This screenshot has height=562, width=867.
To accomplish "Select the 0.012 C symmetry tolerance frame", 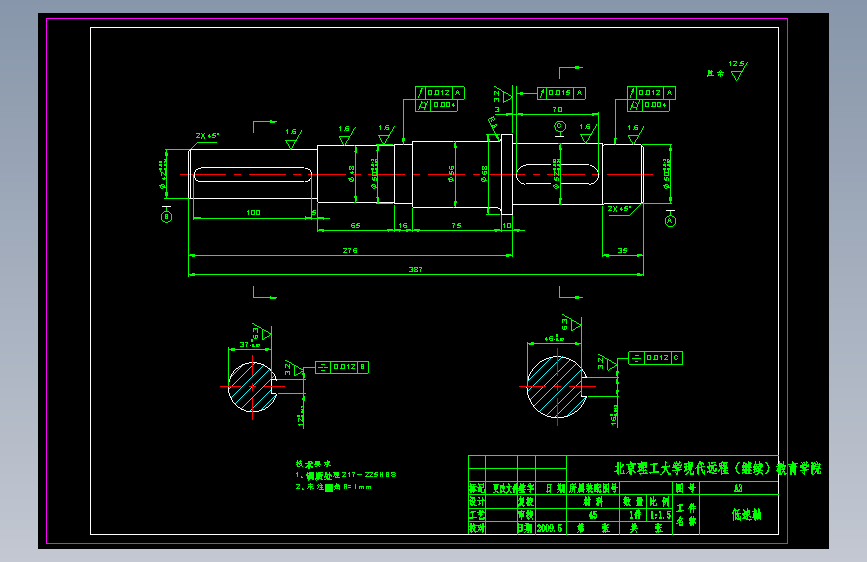I will click(x=656, y=358).
